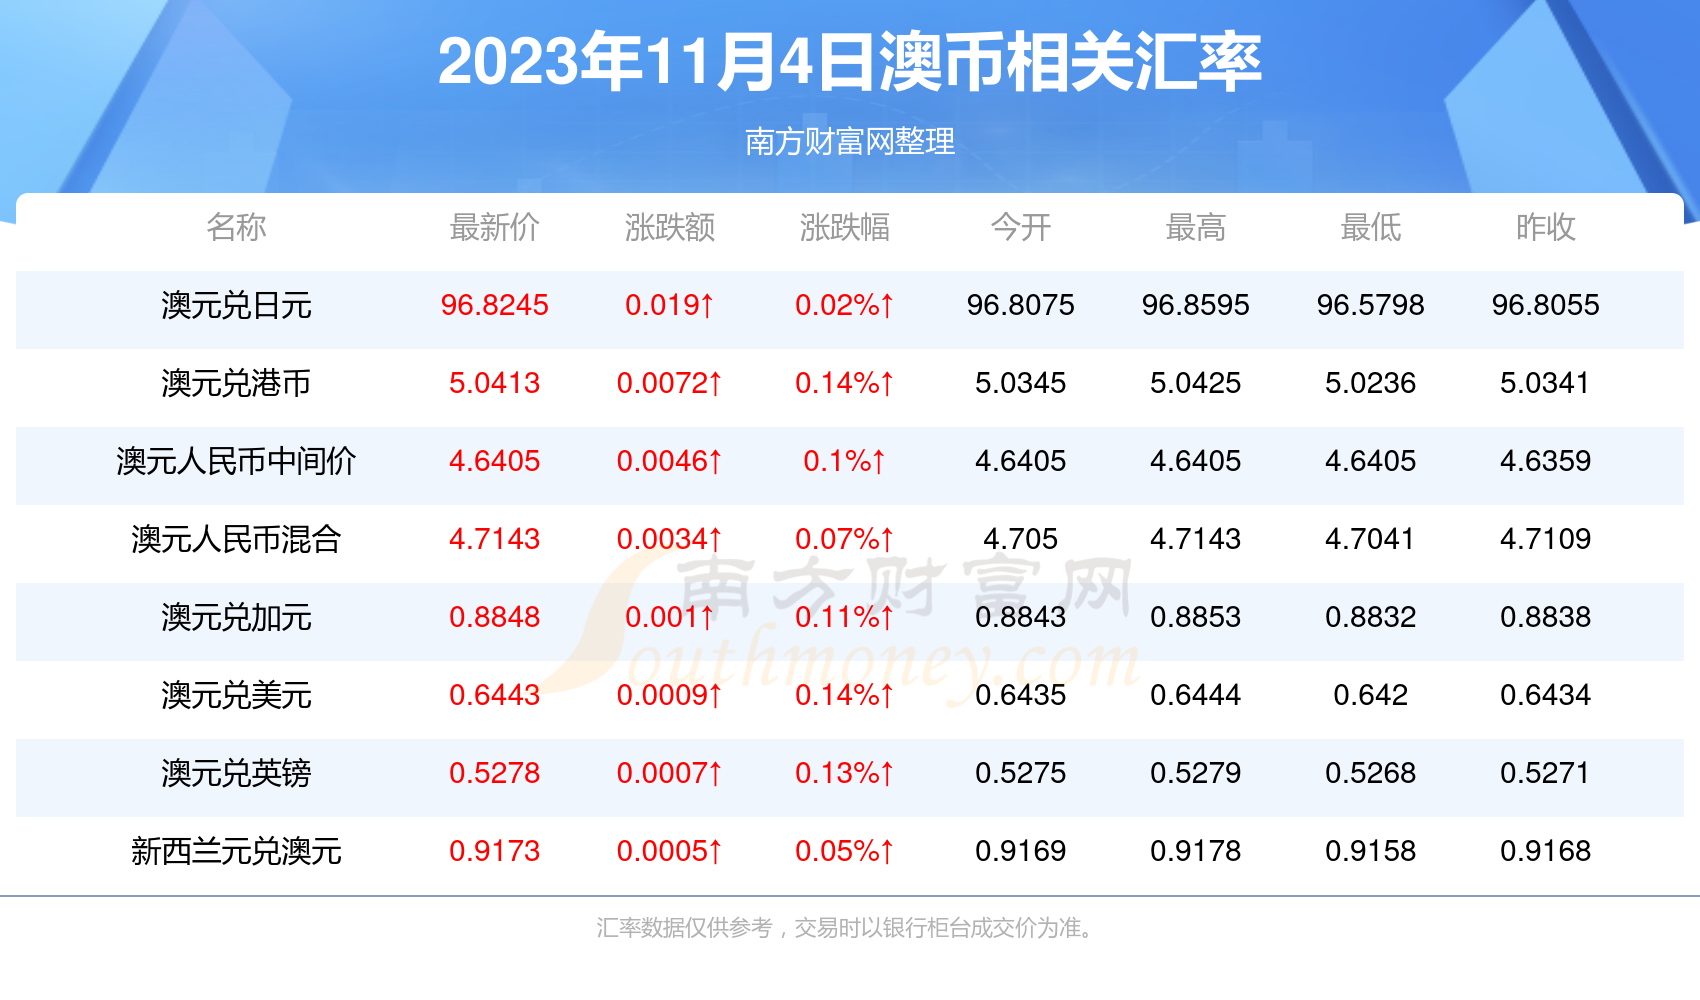
Task: Click the change amount 0.019↑
Action: pyautogui.click(x=669, y=305)
